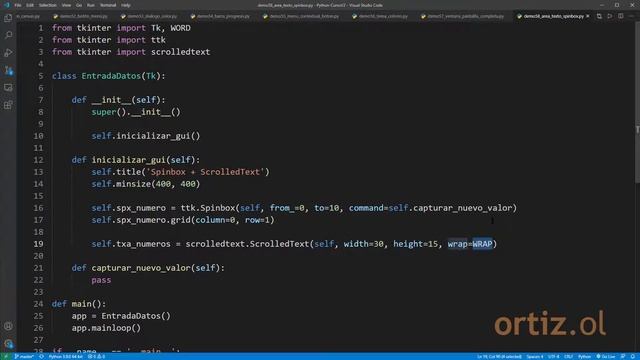This screenshot has height=360, width=640.
Task: Click 'pass' keyword on line 22
Action: tap(101, 280)
